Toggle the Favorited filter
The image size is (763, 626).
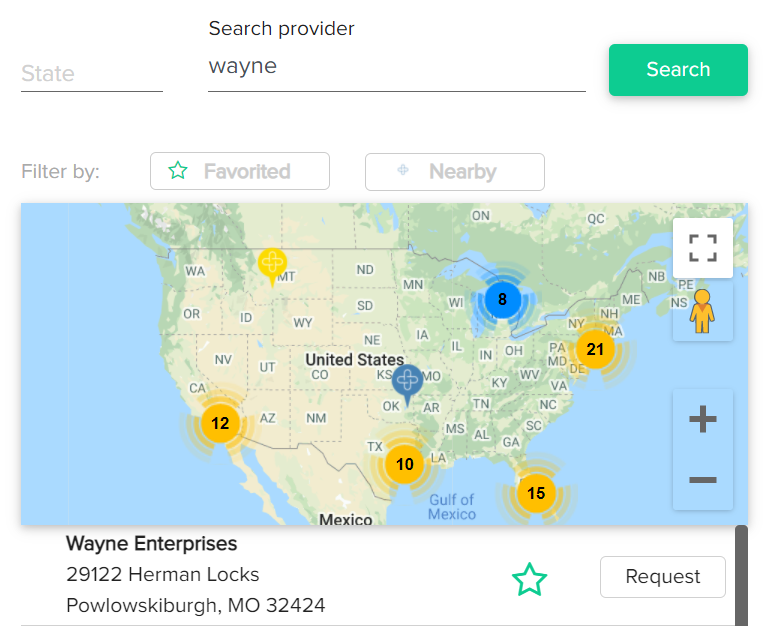click(x=240, y=171)
